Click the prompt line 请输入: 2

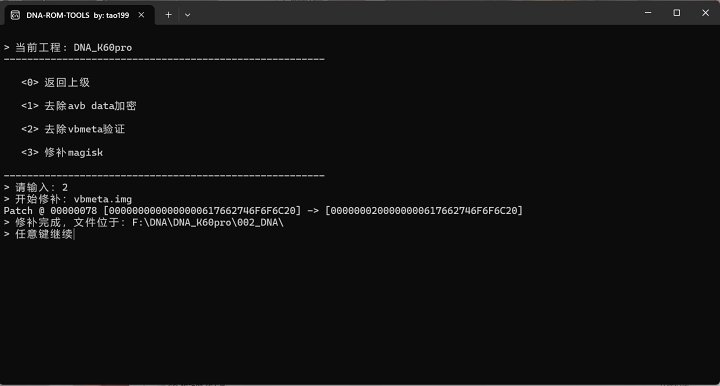pyautogui.click(x=36, y=188)
